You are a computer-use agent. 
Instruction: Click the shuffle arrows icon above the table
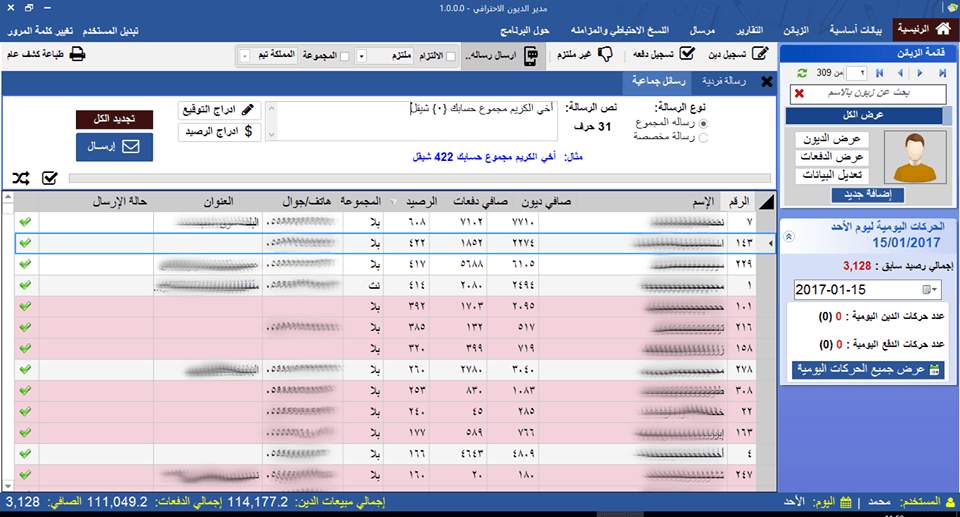coord(21,178)
